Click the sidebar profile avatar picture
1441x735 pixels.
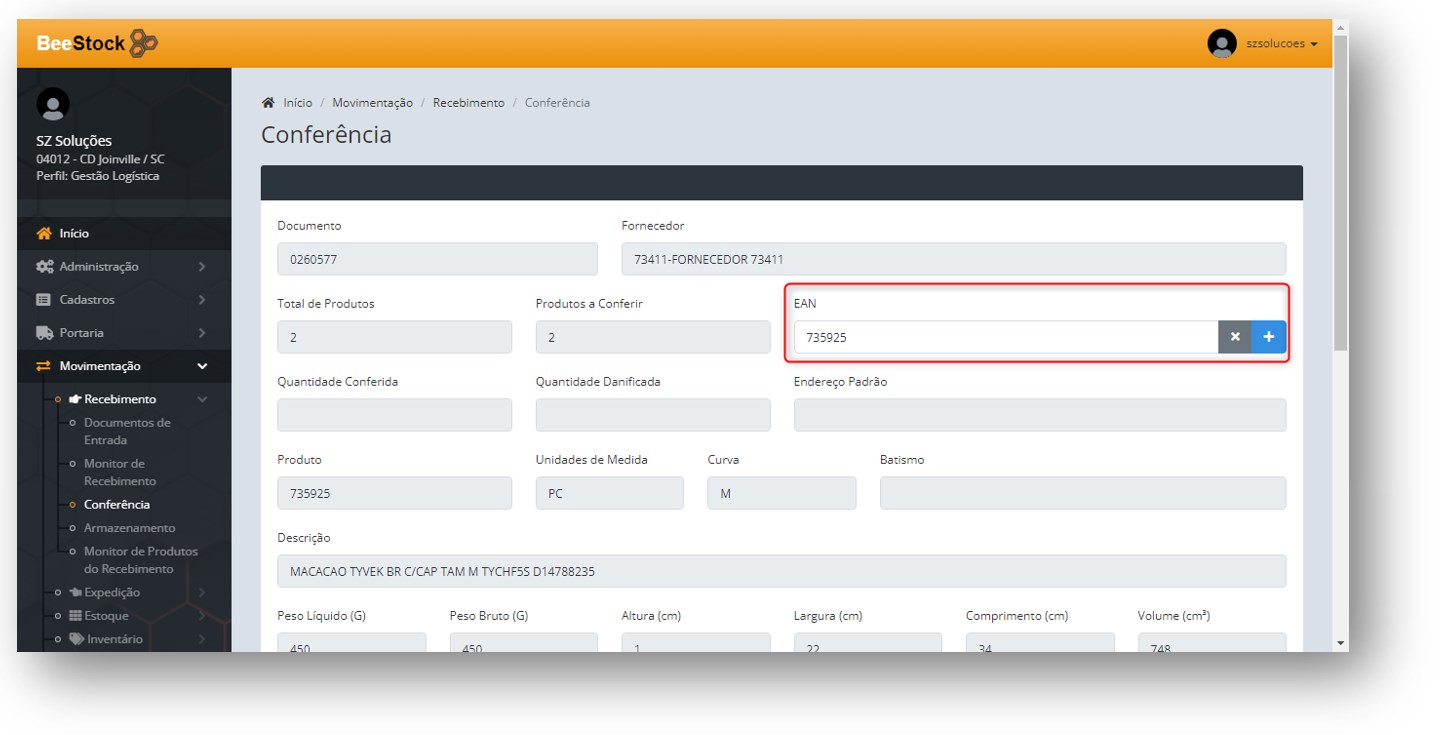click(53, 104)
